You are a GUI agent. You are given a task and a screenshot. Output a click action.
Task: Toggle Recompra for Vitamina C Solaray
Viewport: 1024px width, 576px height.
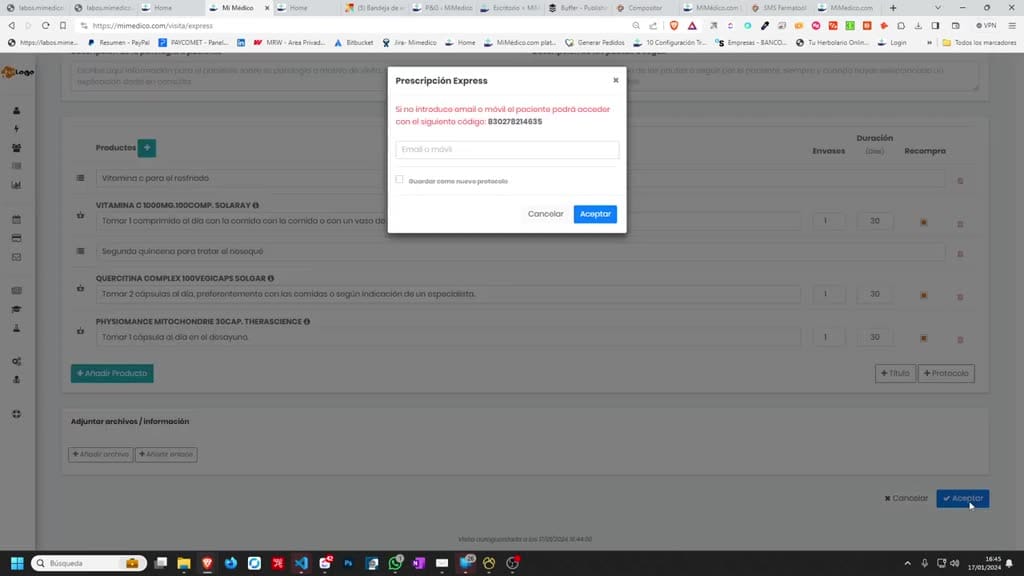click(923, 222)
